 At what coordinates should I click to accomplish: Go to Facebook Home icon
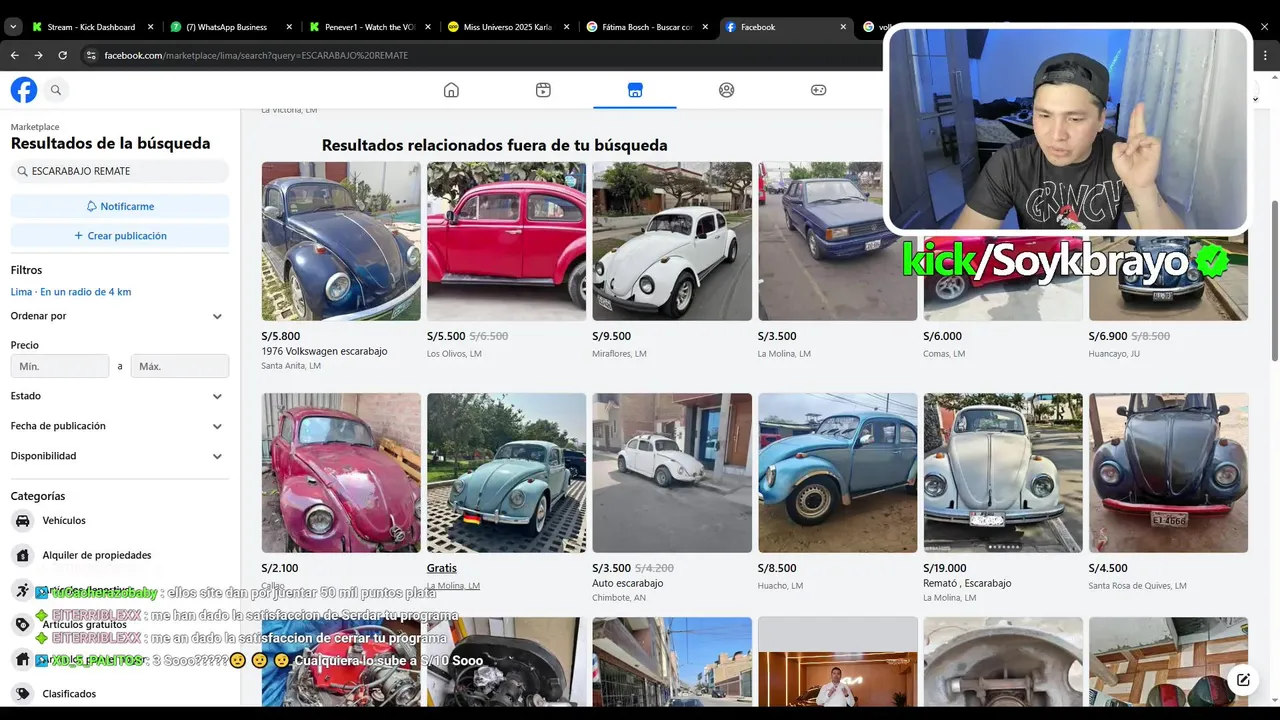451,90
